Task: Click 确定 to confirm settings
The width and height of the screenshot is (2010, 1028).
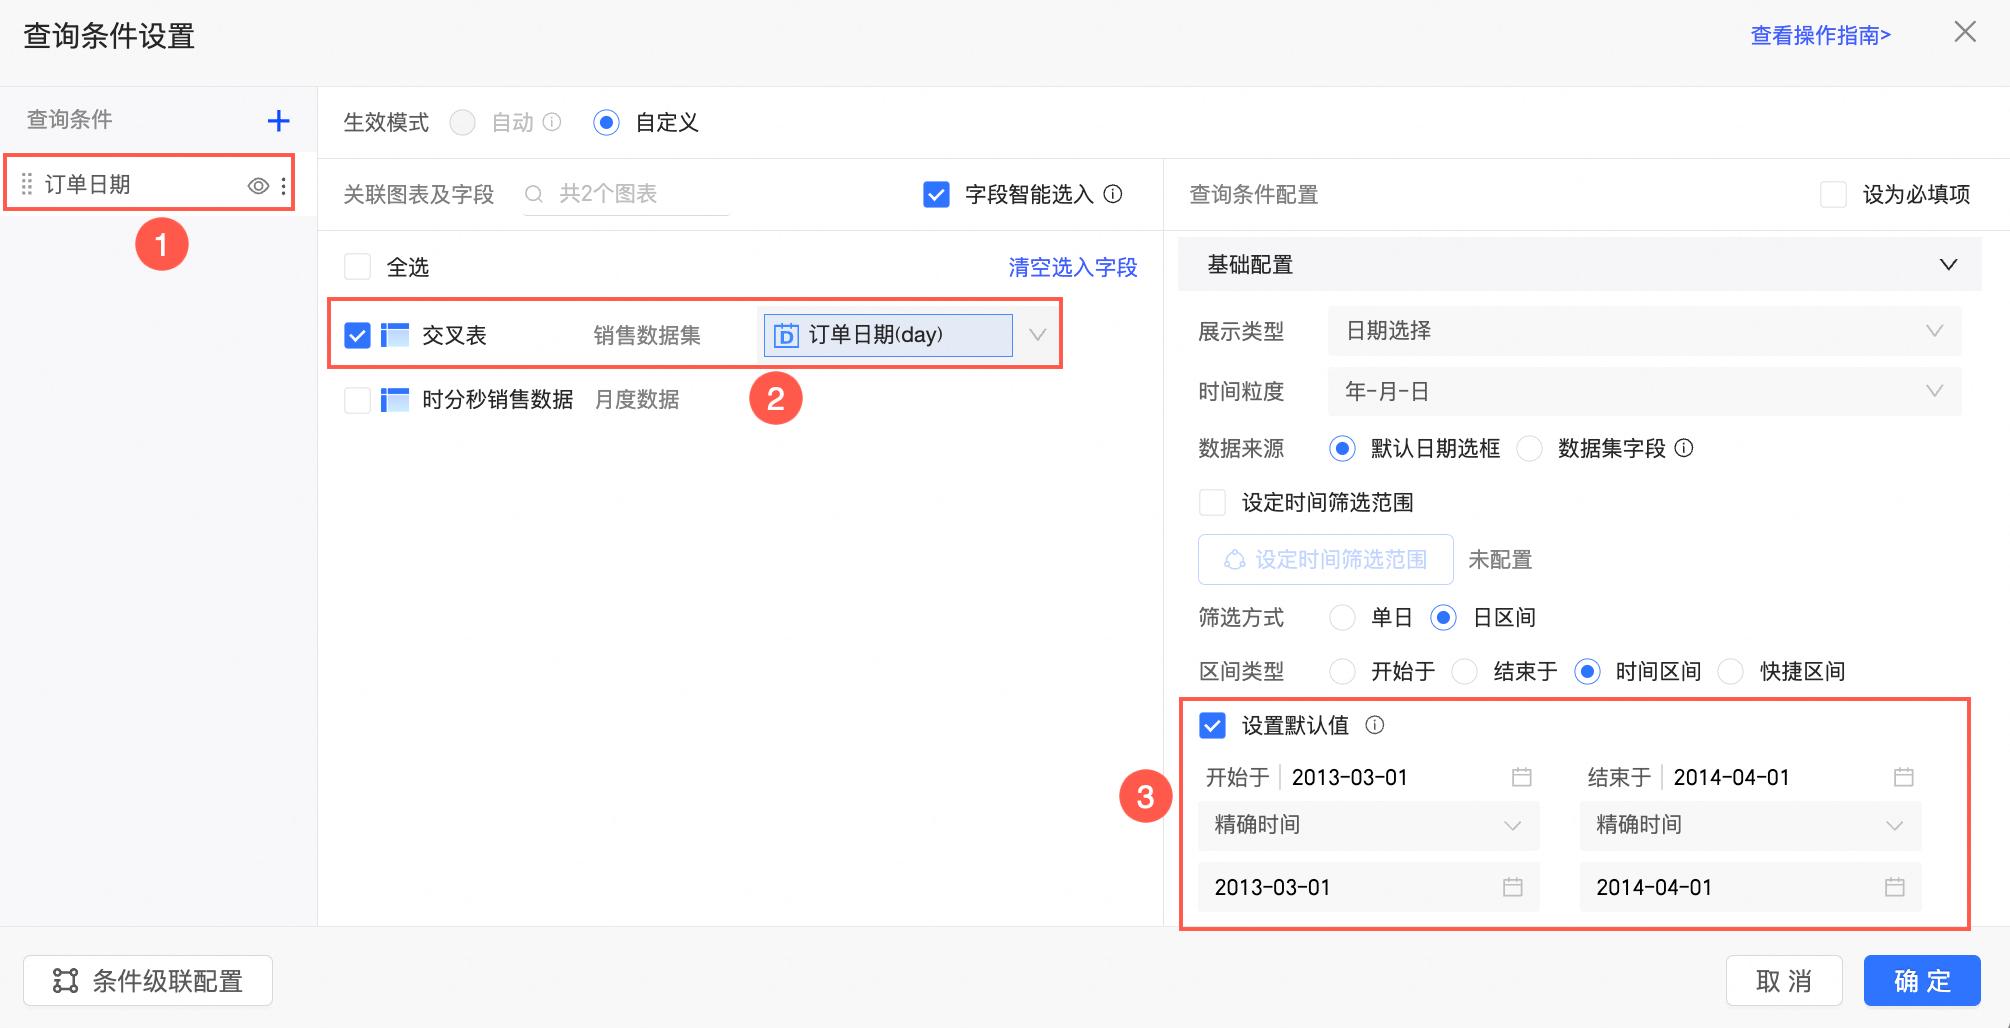Action: tap(1922, 981)
